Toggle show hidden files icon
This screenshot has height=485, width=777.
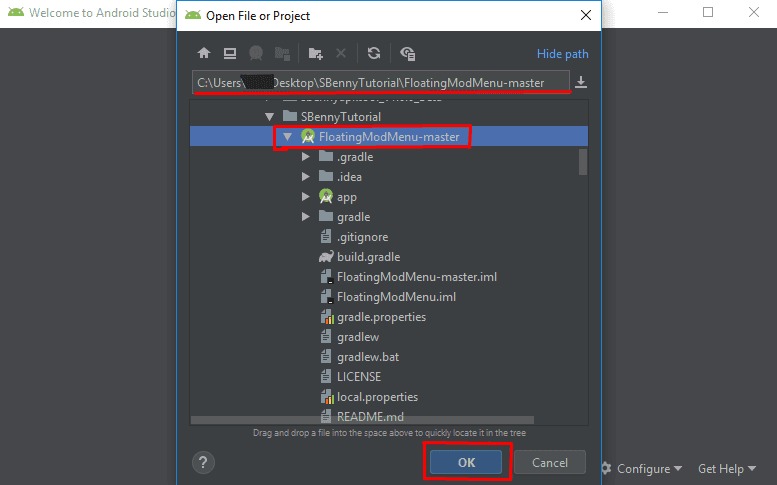(407, 53)
